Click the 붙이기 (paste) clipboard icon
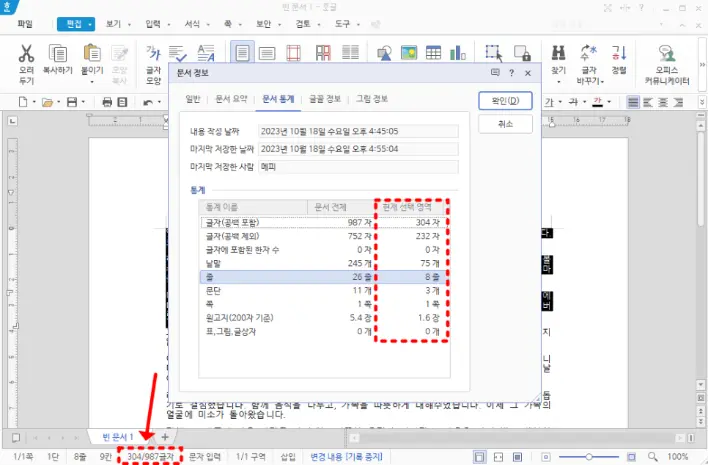The width and height of the screenshot is (708, 465). (x=93, y=53)
